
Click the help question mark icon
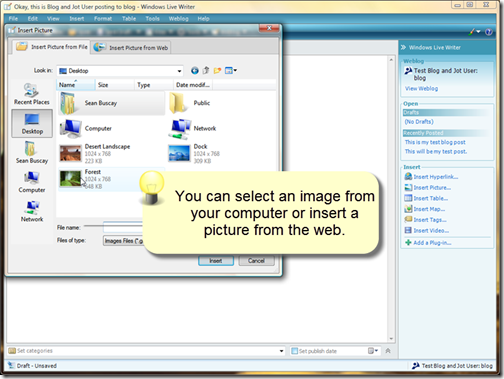point(489,32)
